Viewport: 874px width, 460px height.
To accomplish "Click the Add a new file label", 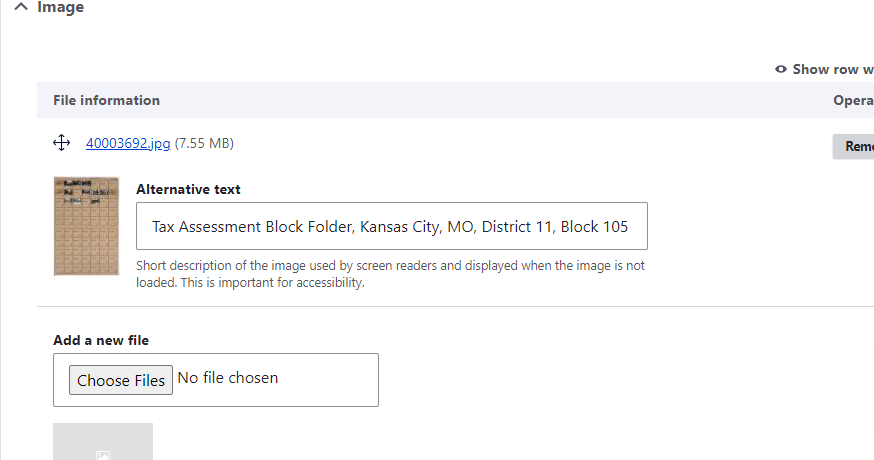I will [x=101, y=340].
